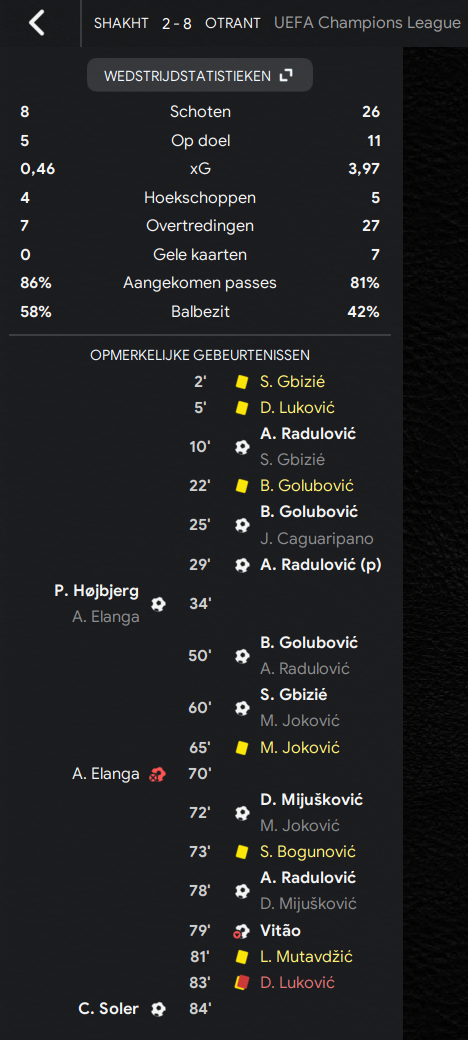Click L. Mutavdžić yellow card icon at 81'
This screenshot has width=468, height=1040.
242,956
